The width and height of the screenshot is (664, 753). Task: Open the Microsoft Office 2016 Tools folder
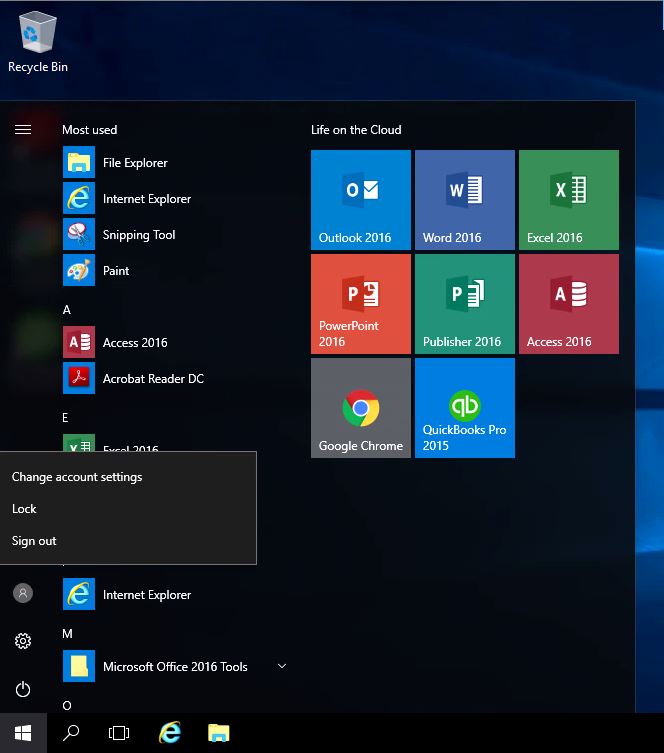175,667
